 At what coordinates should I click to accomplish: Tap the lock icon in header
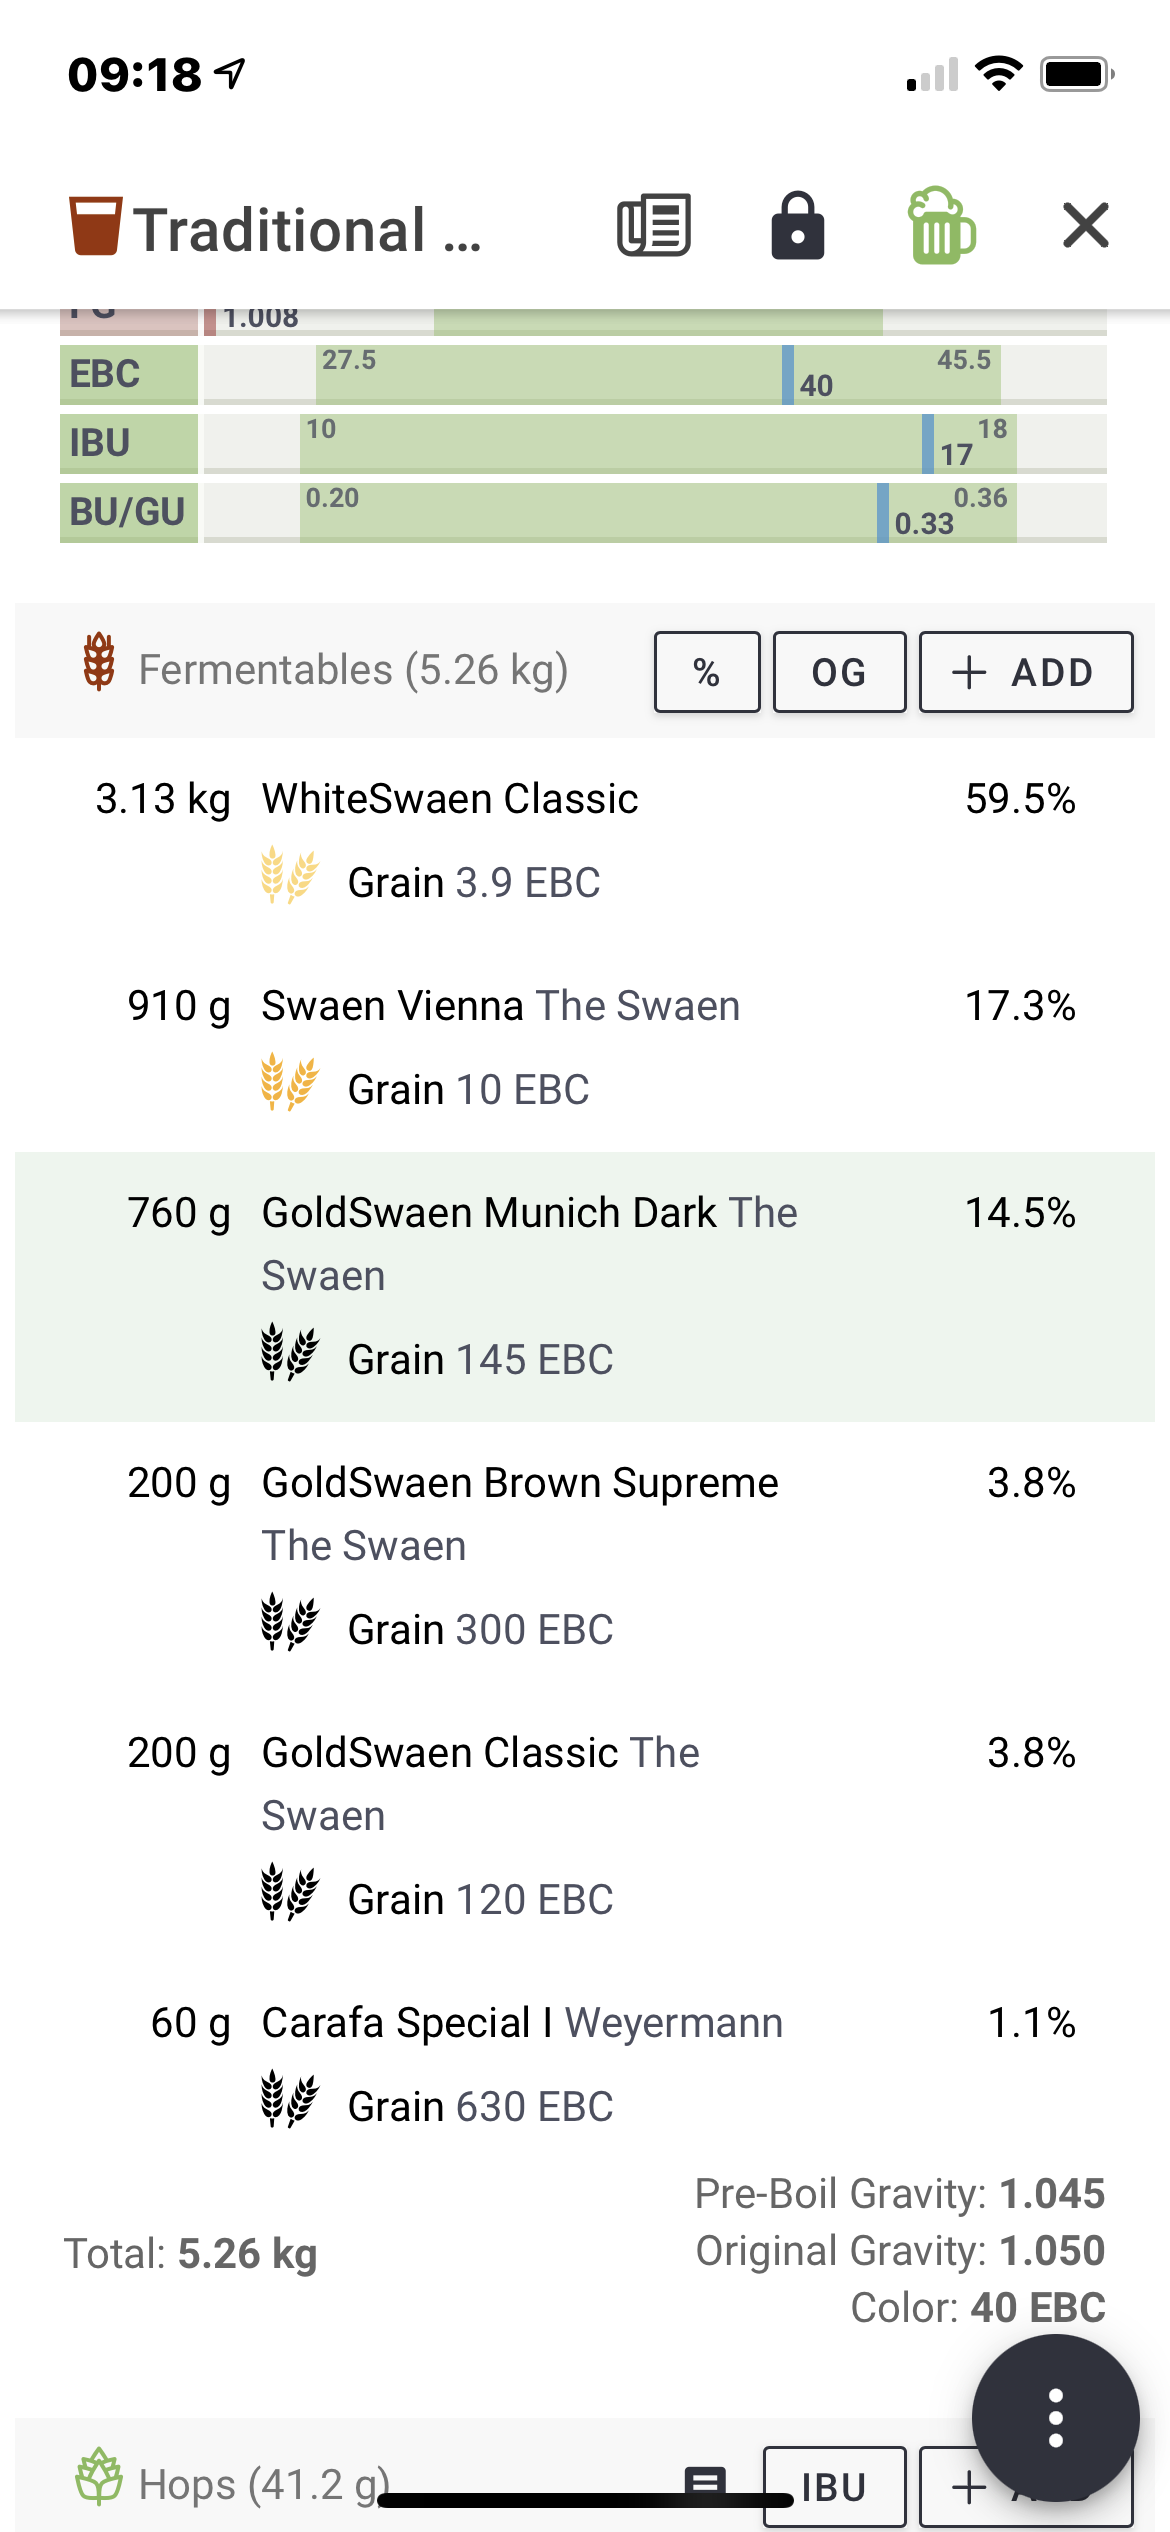[797, 225]
